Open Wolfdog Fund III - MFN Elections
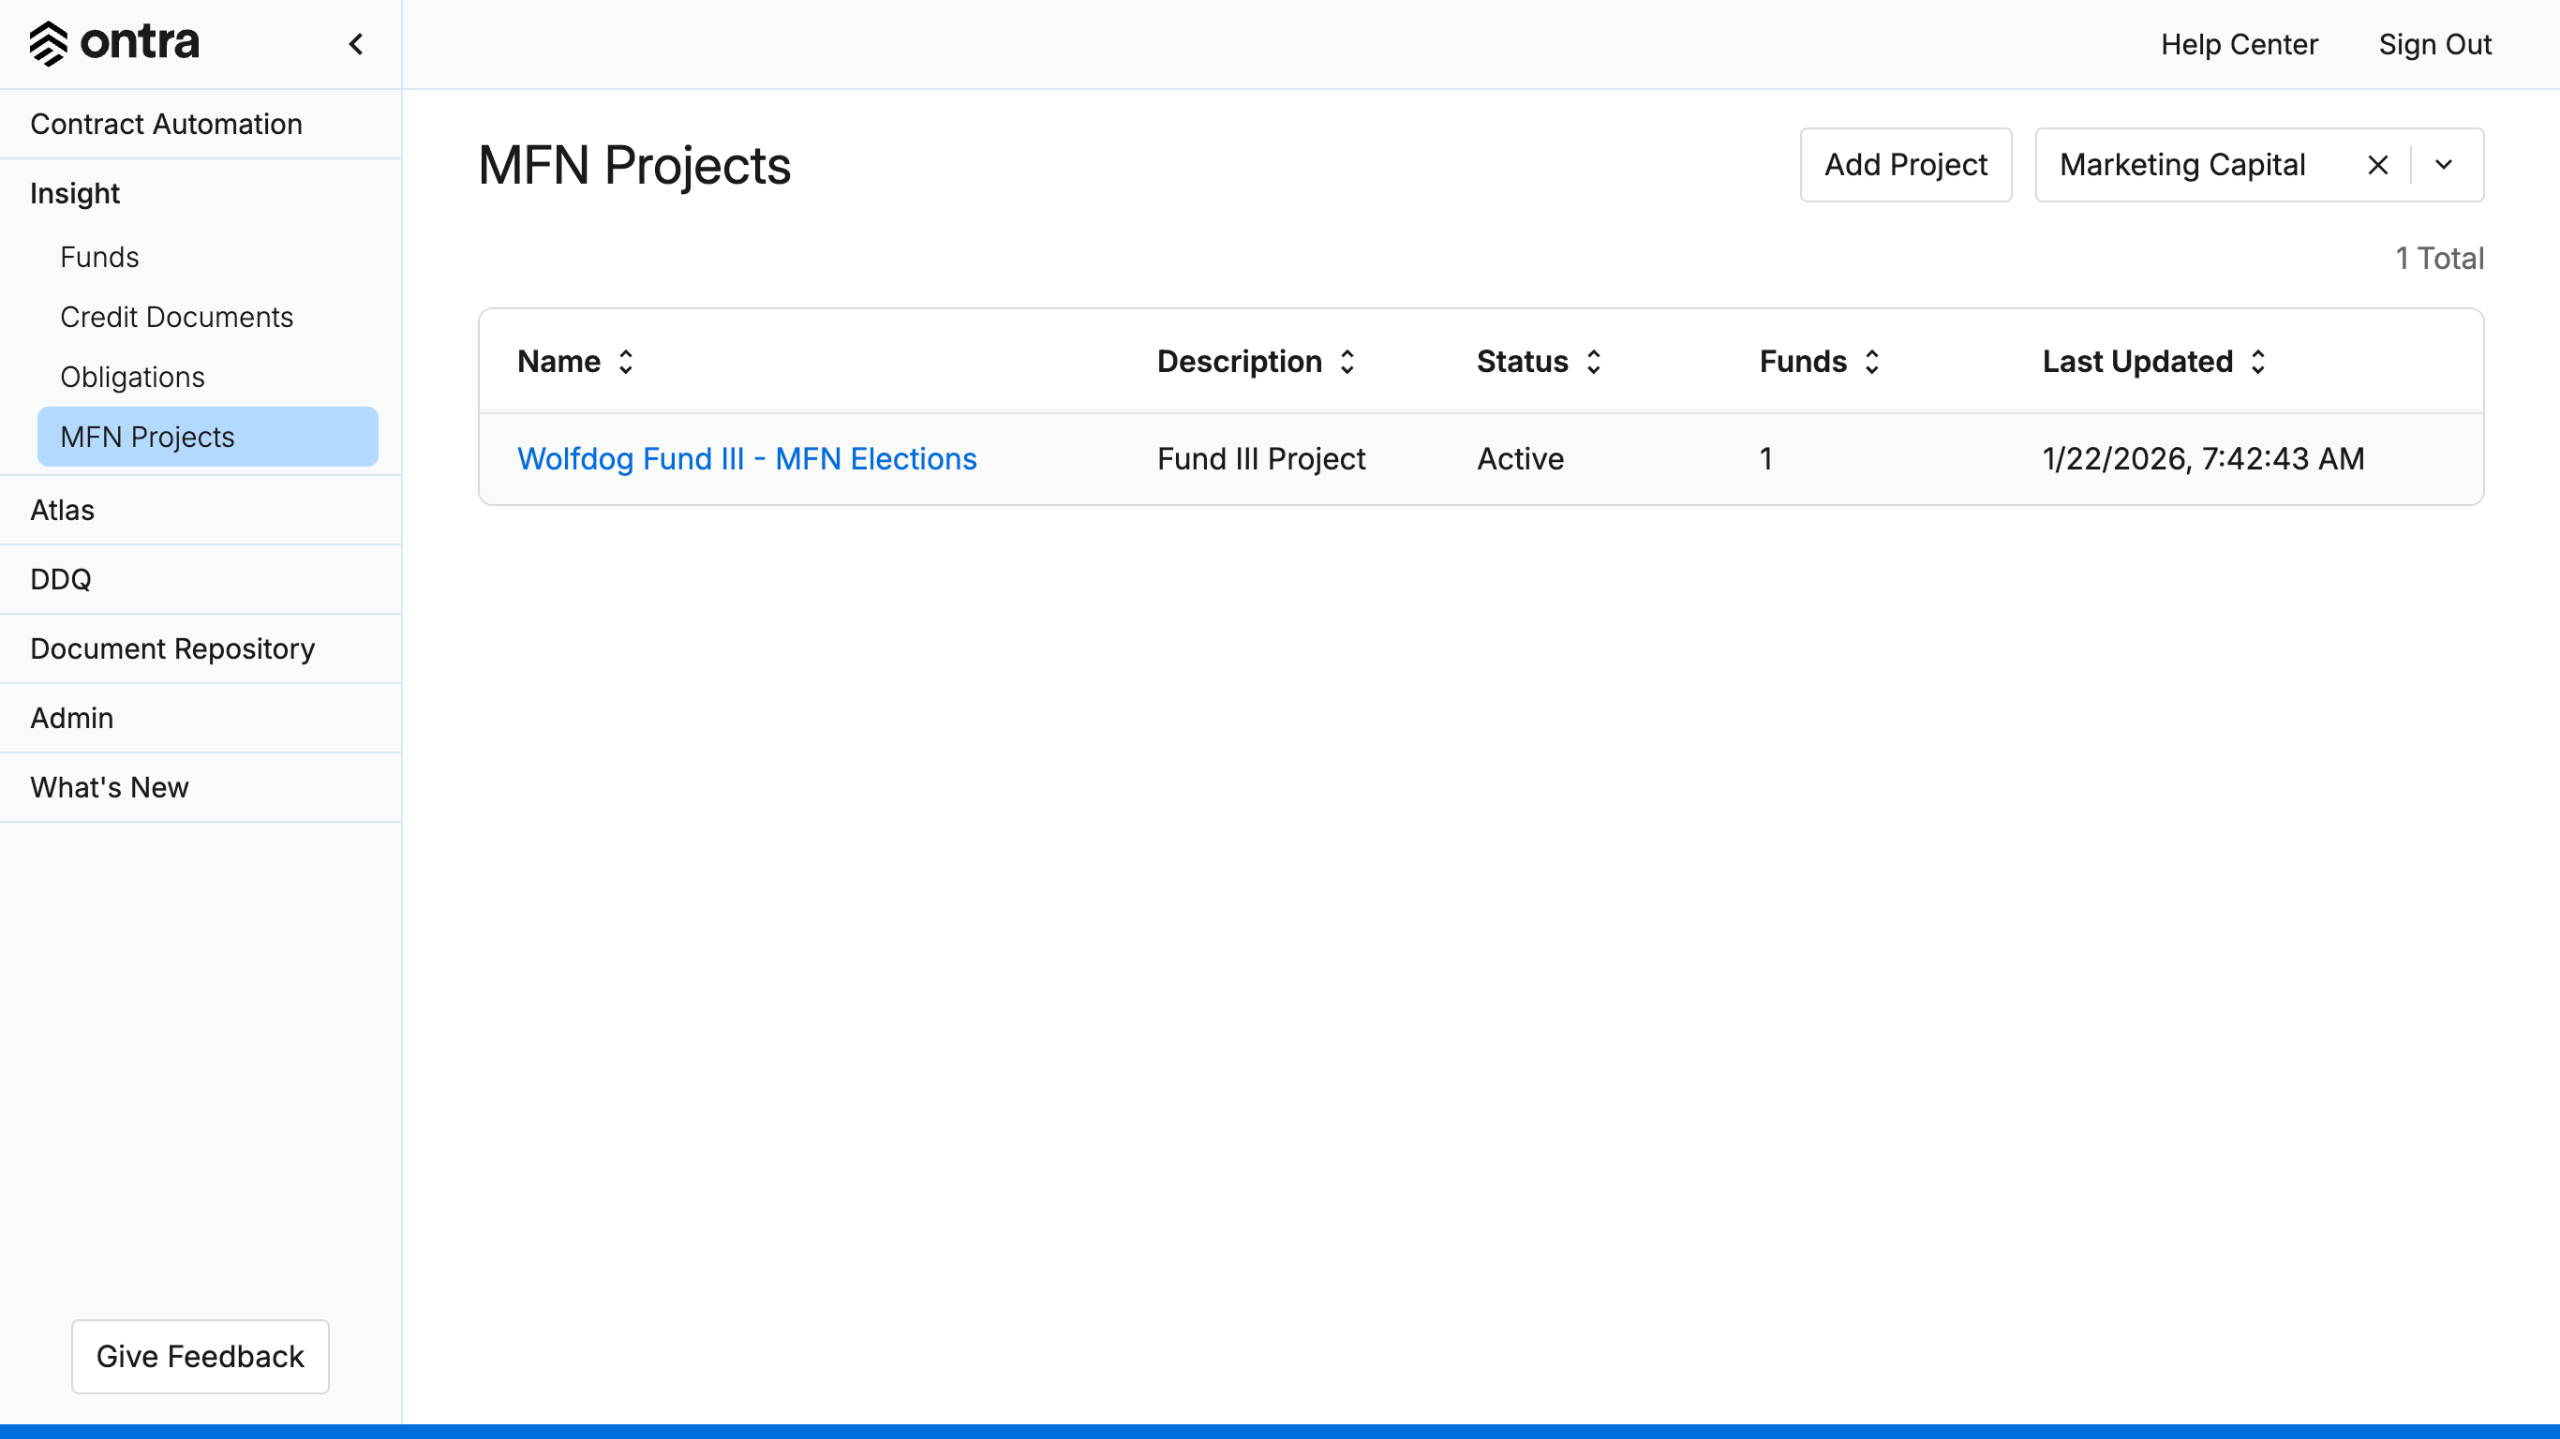The height and width of the screenshot is (1439, 2560). [746, 459]
